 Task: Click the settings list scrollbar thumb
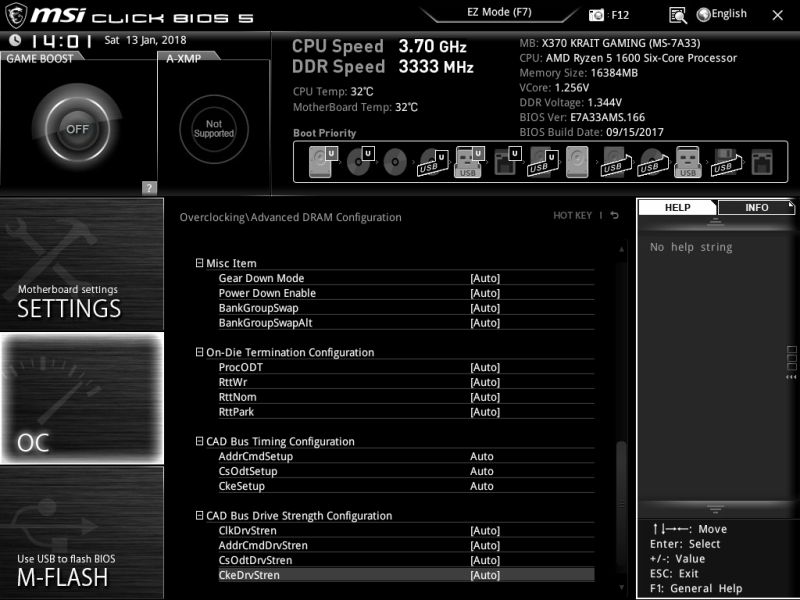pos(621,506)
